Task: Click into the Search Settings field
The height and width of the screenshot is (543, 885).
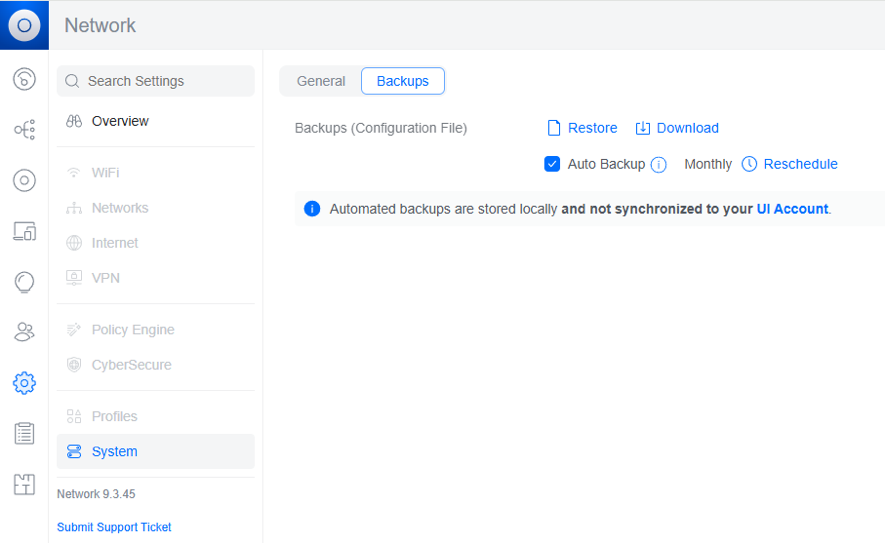Action: point(156,81)
